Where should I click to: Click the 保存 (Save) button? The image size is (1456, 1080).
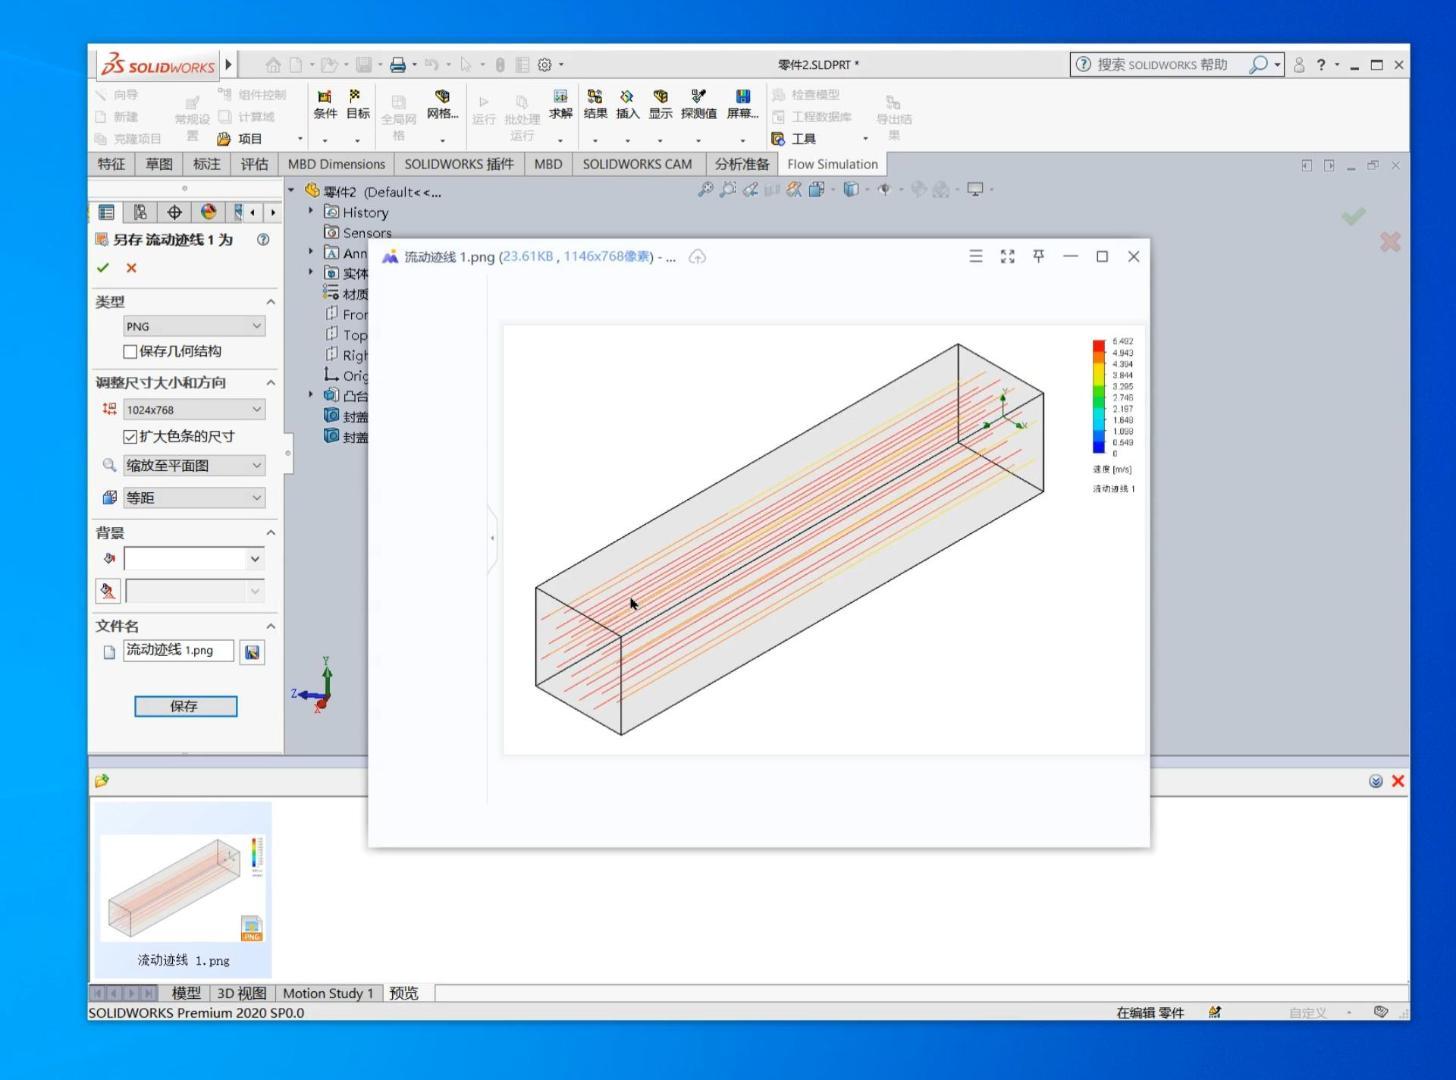pos(185,706)
